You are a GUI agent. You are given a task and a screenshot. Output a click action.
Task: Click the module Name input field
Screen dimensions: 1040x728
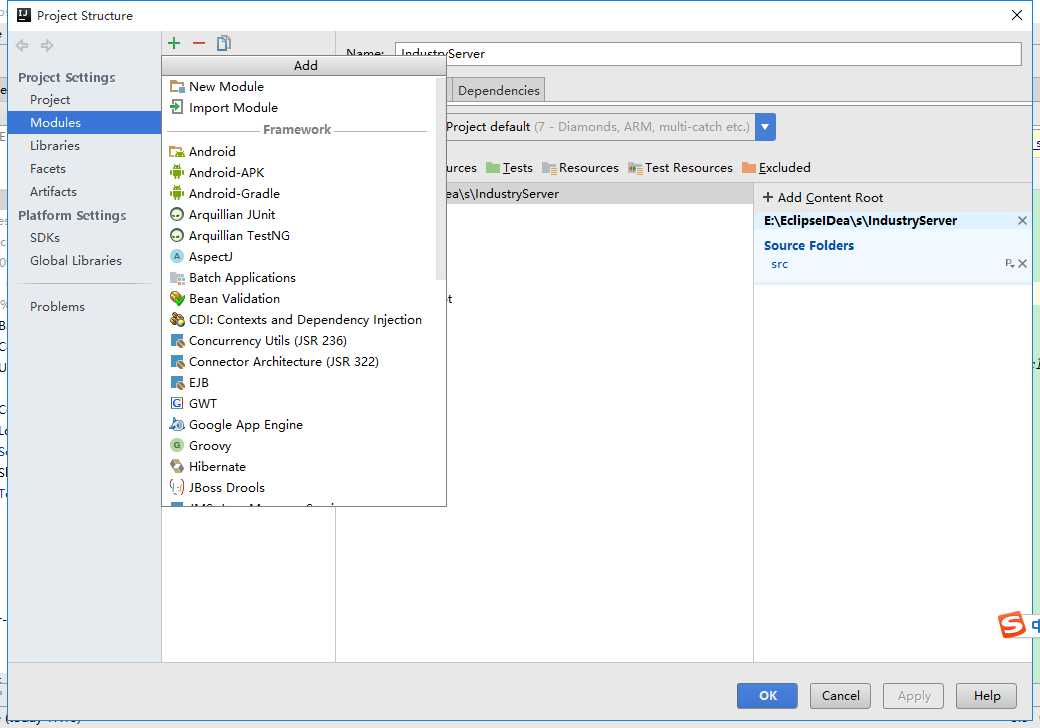[x=708, y=54]
